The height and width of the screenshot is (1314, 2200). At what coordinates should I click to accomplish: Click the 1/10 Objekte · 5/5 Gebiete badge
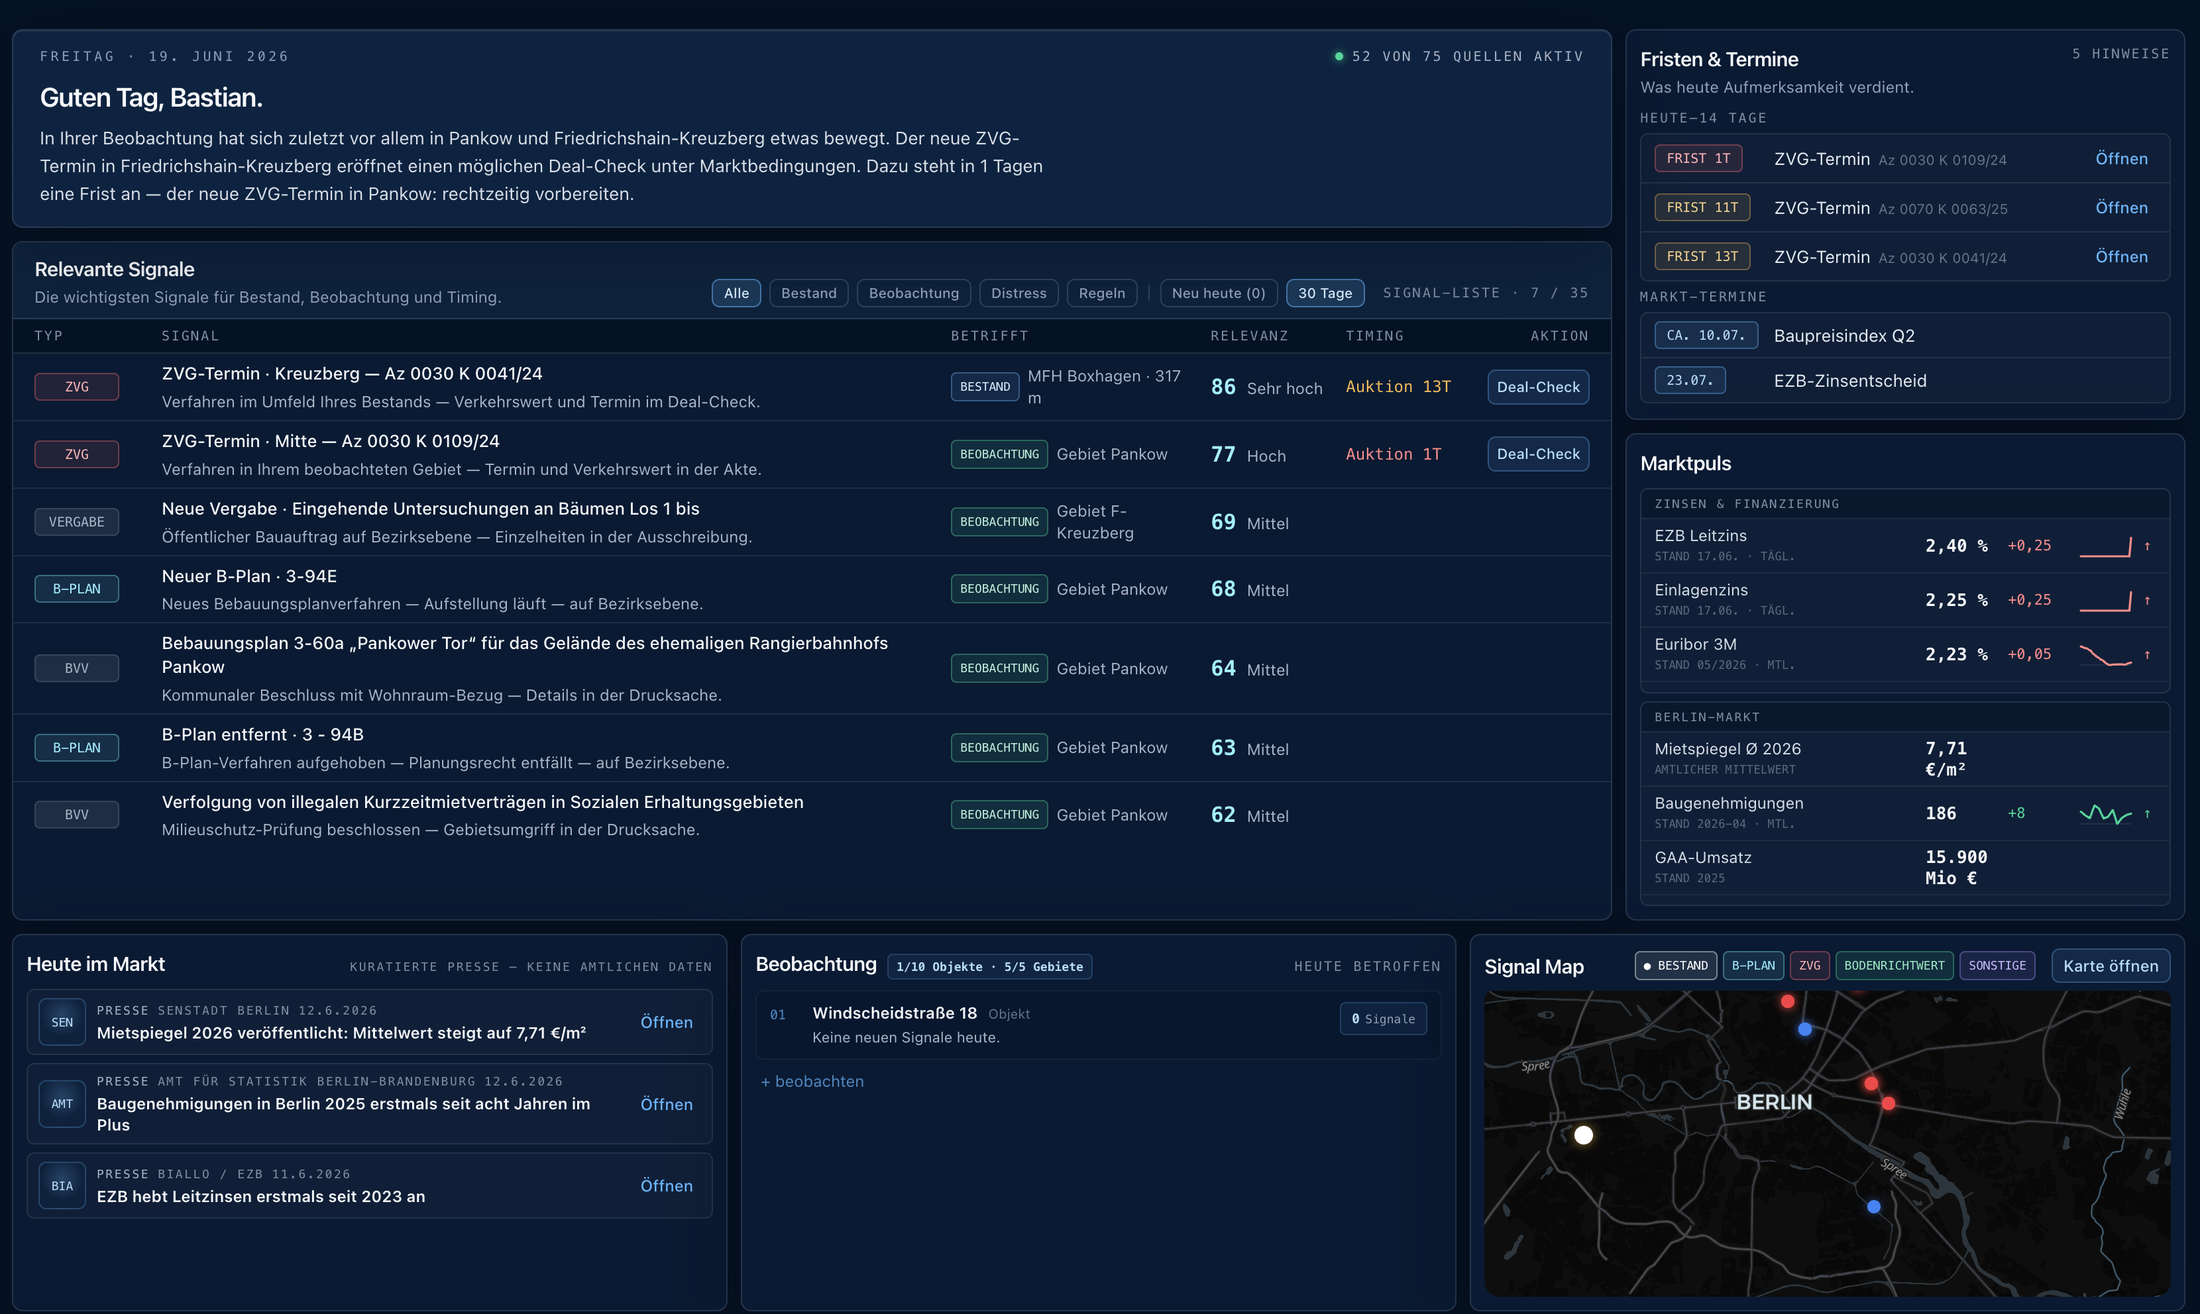[x=989, y=966]
